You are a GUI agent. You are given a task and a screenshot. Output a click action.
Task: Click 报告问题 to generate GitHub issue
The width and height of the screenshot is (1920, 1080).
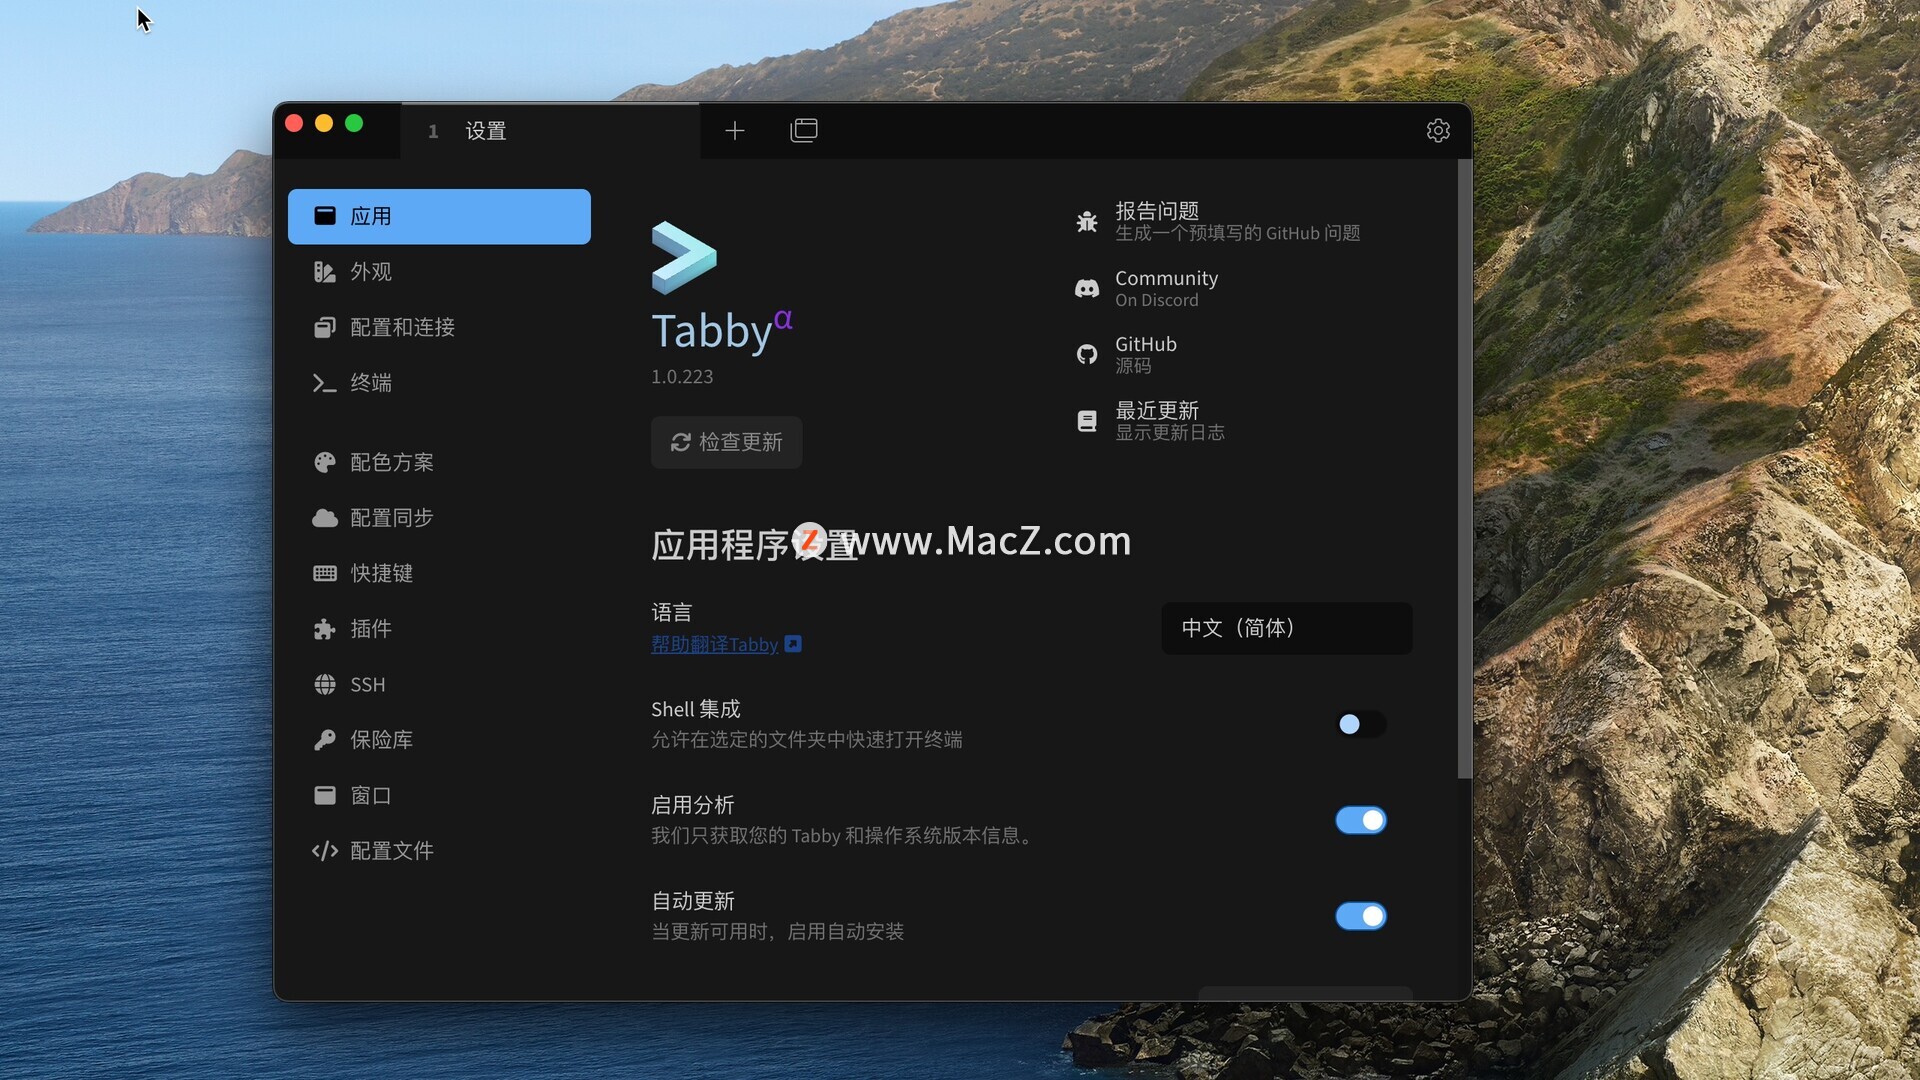[1217, 221]
